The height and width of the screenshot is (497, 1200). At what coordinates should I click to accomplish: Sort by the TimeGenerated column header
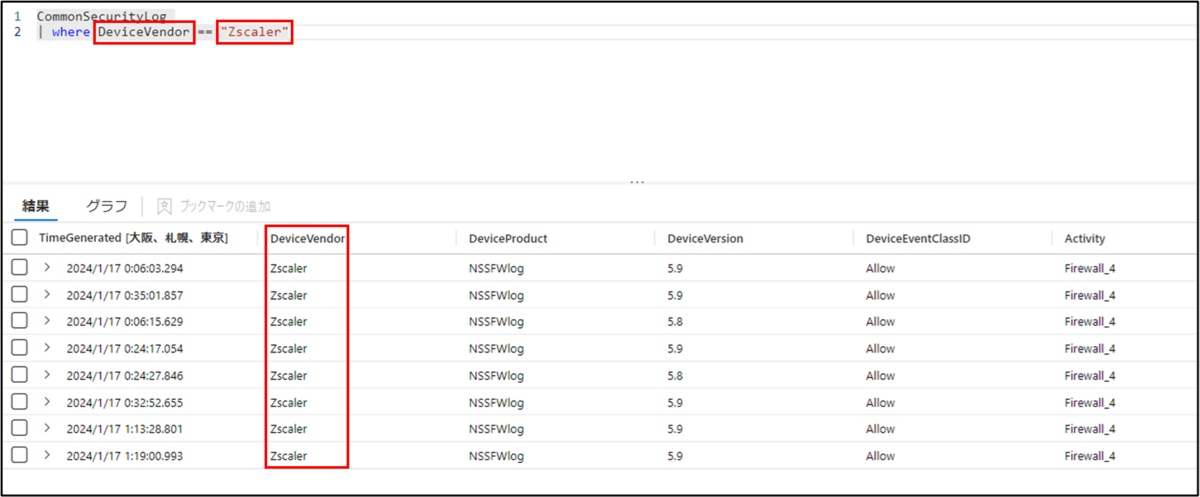click(133, 238)
